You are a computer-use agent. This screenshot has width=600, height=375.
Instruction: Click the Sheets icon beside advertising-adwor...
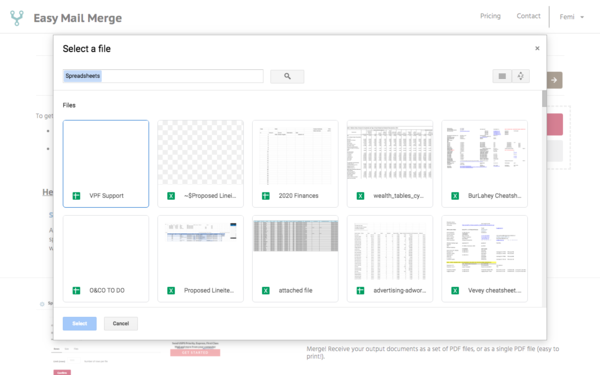point(360,291)
